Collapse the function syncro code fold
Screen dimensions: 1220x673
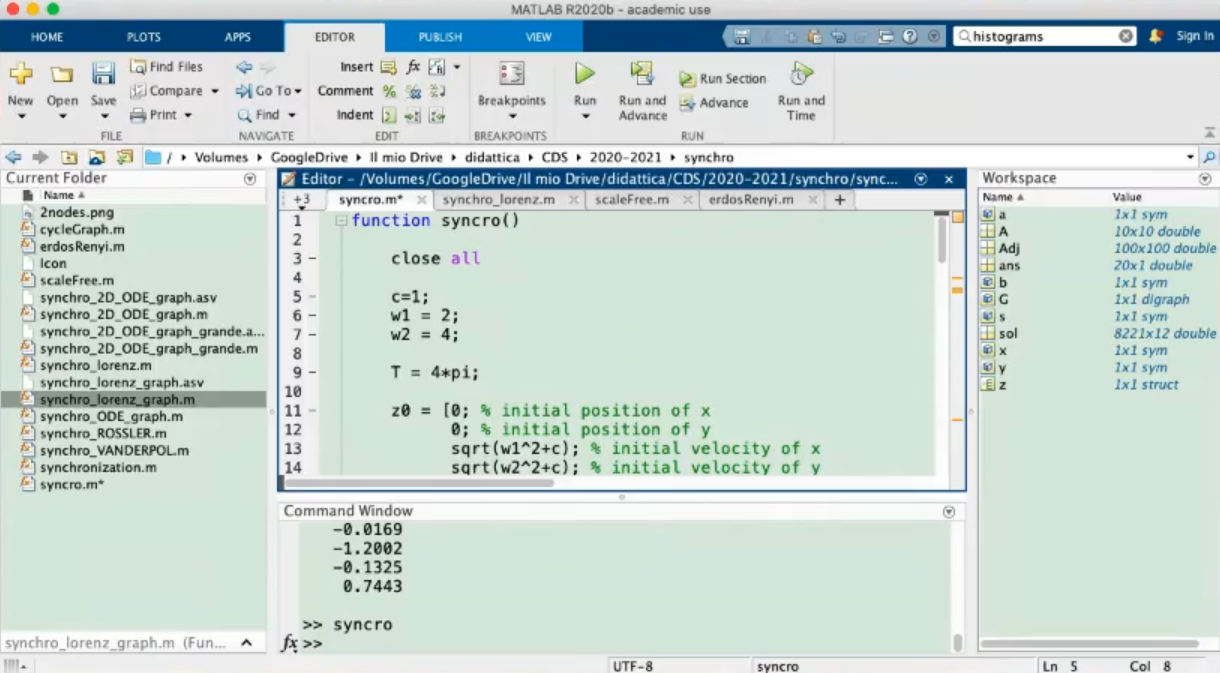[341, 221]
